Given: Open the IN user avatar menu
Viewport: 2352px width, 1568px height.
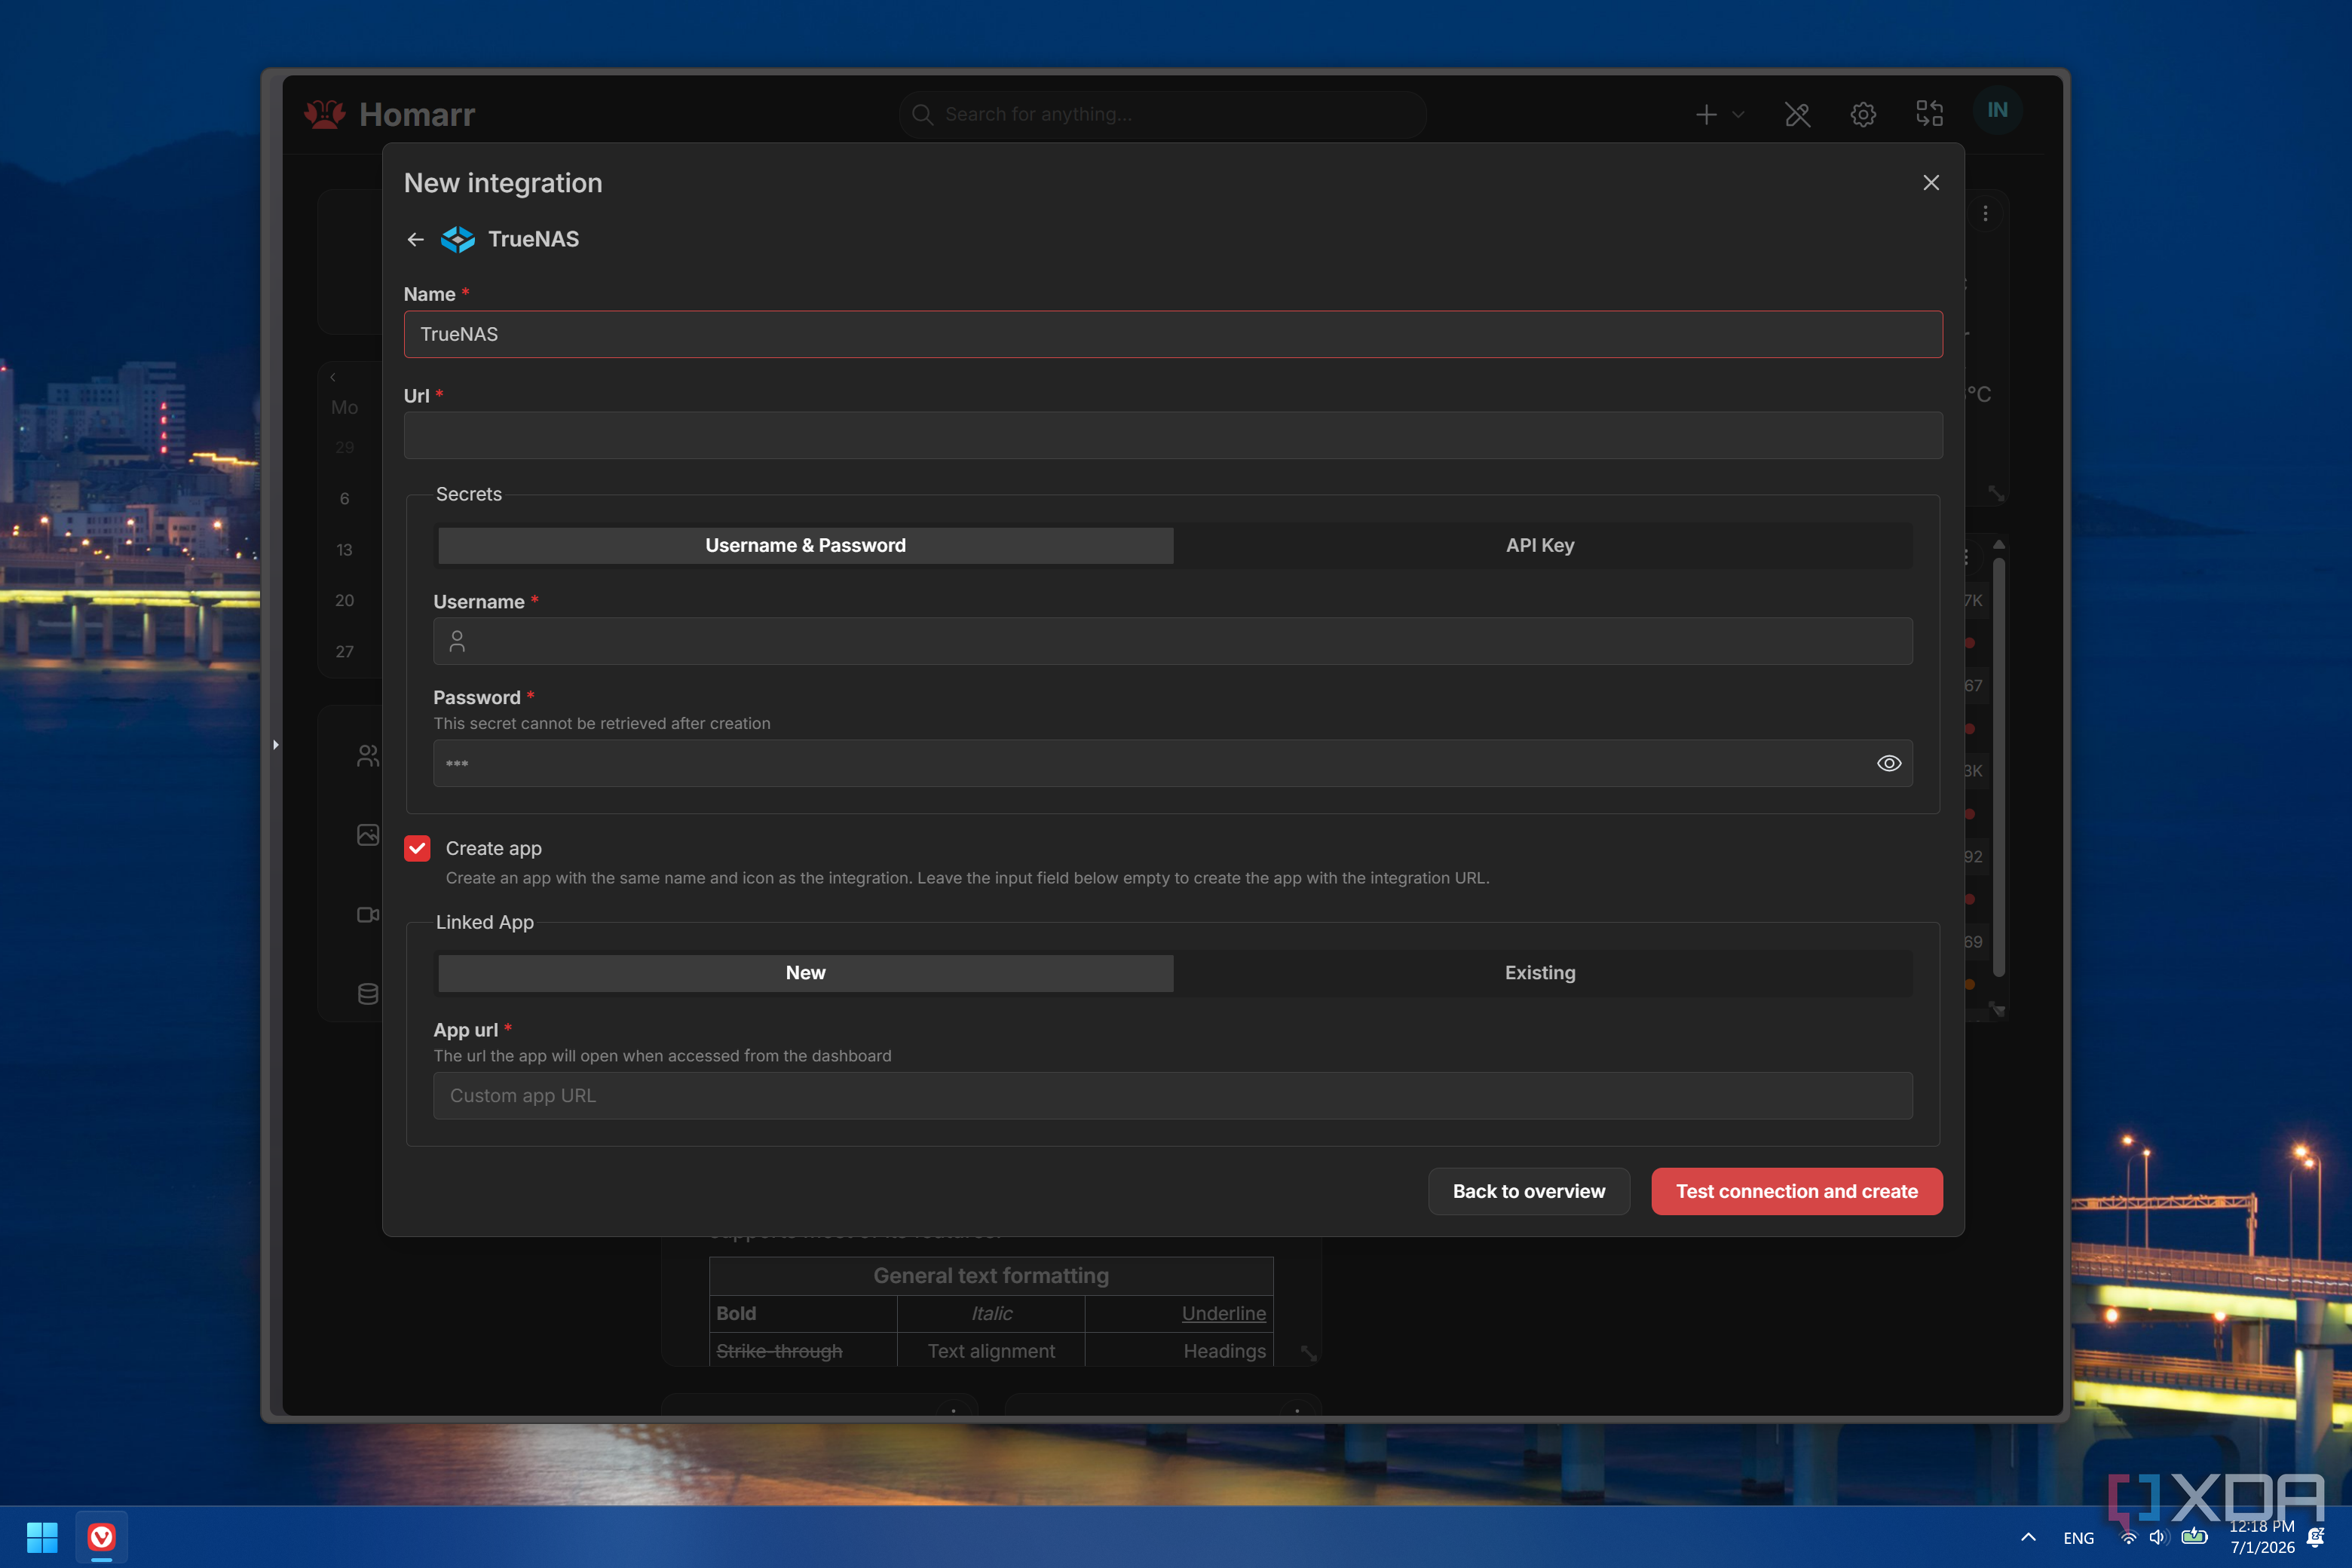Looking at the screenshot, I should coord(1998,110).
